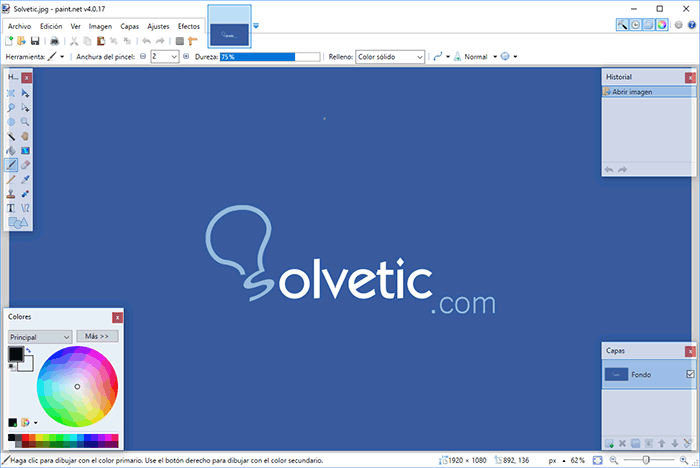Select the Clone Stamp tool
The image size is (700, 468).
[x=11, y=194]
